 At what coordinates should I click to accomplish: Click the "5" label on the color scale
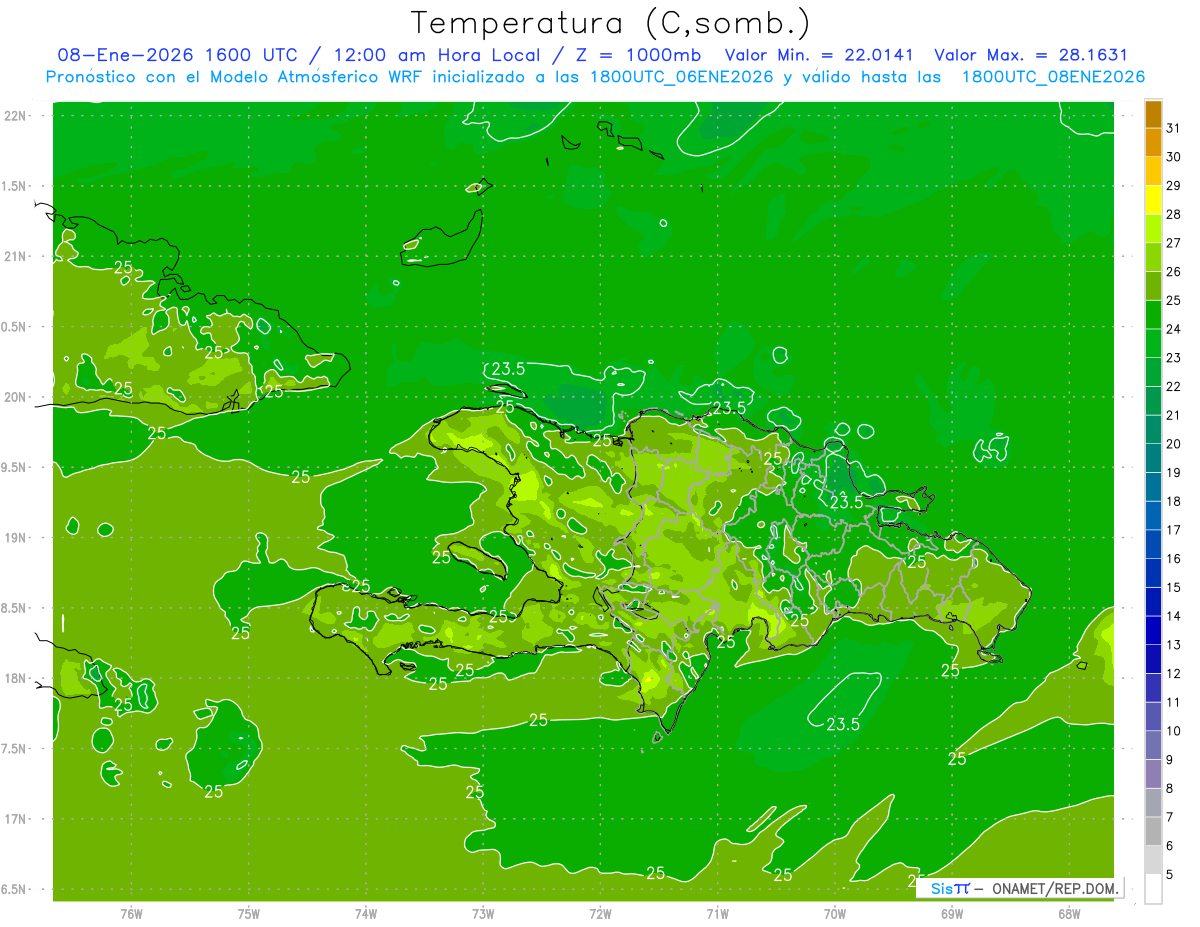pyautogui.click(x=1169, y=874)
